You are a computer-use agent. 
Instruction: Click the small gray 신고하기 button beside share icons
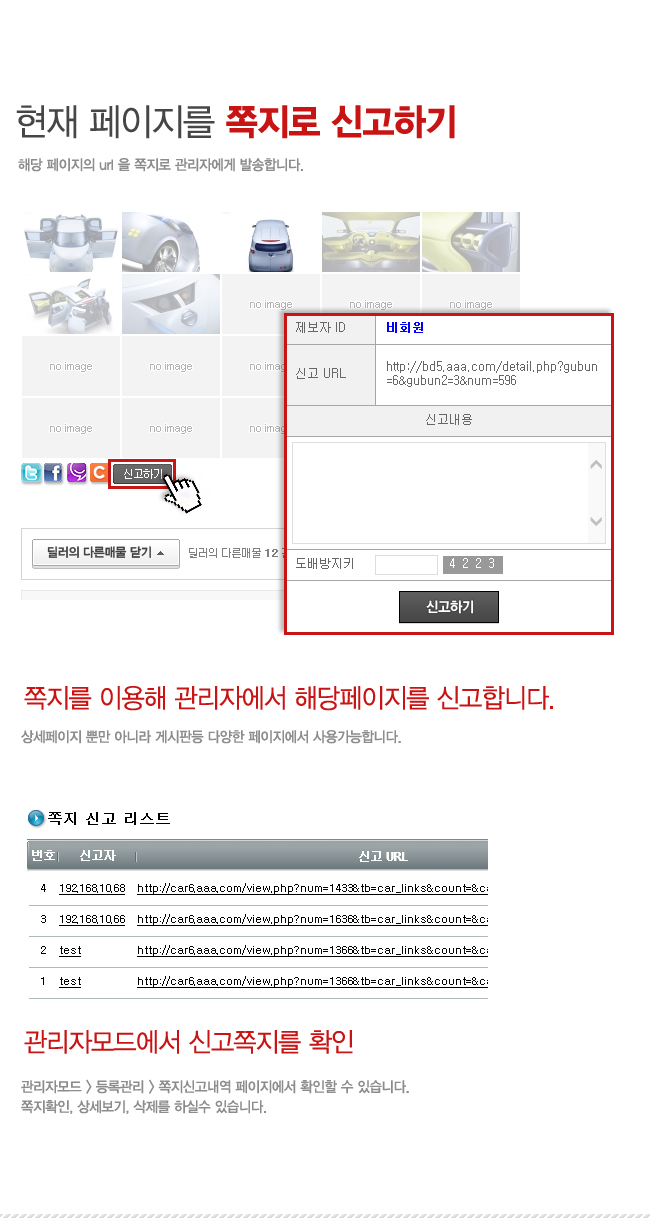point(143,474)
